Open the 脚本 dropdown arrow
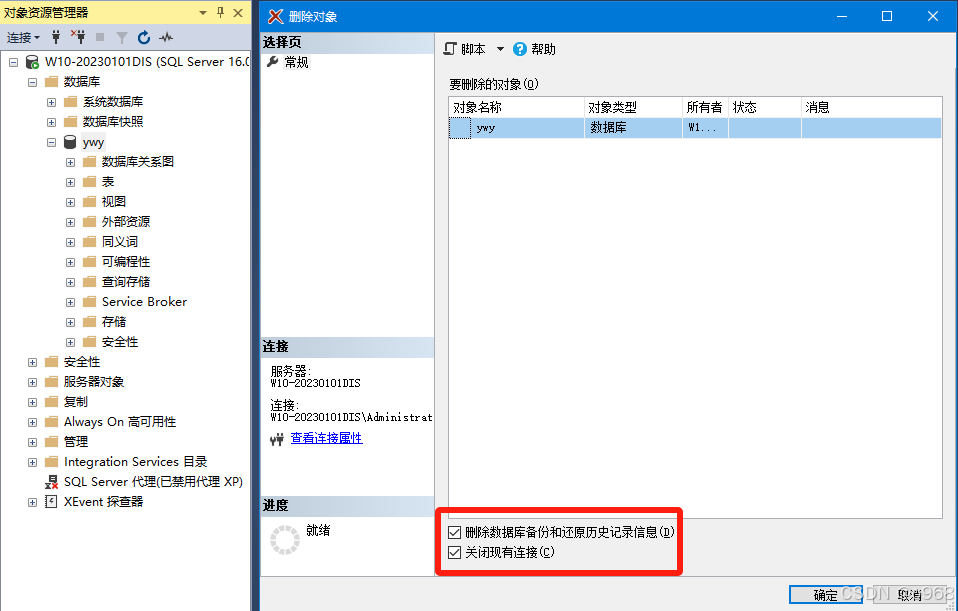 tap(500, 49)
